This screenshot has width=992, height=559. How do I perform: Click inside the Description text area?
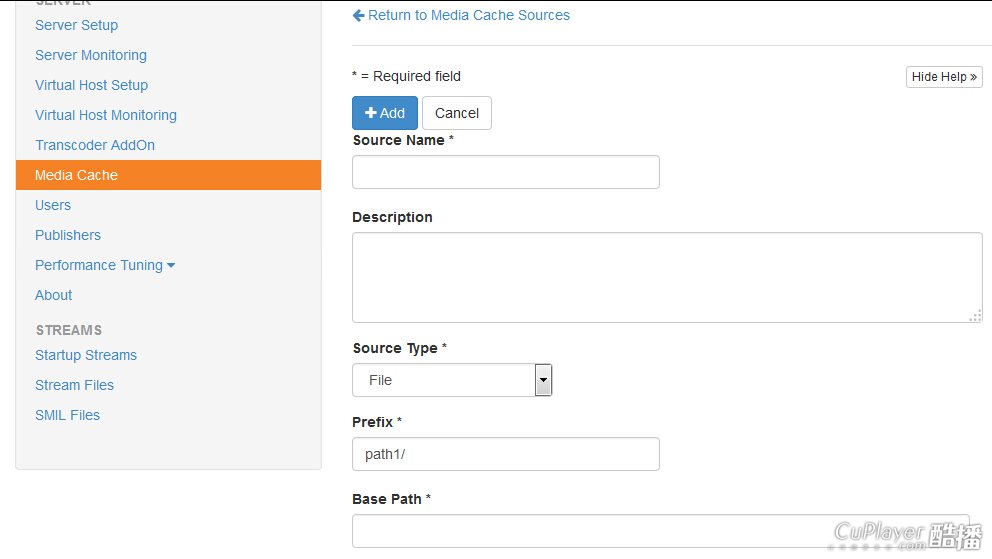[x=666, y=277]
